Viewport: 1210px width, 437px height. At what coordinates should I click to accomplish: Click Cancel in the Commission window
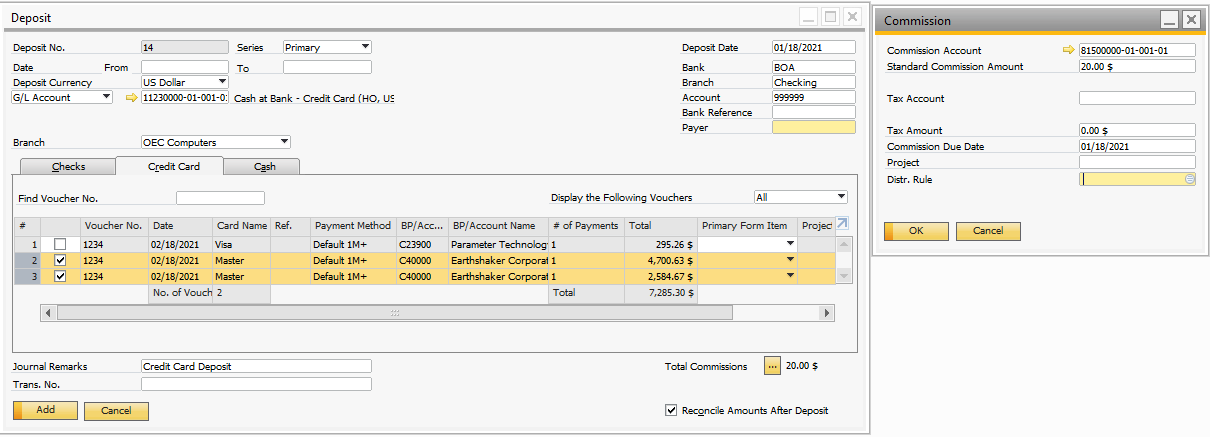(x=988, y=231)
